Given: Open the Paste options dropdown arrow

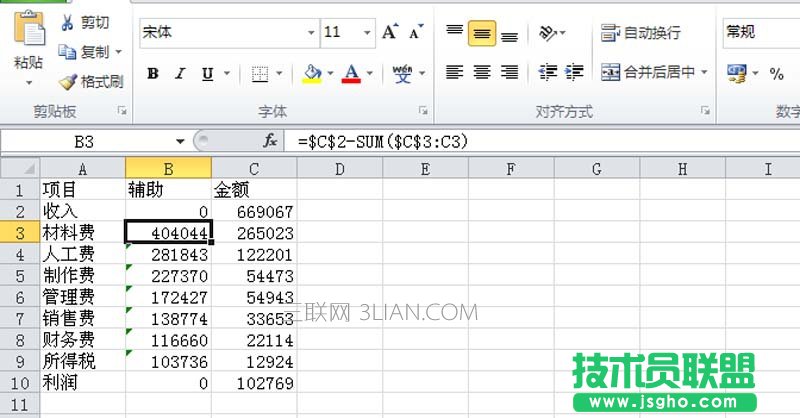Looking at the screenshot, I should pos(29,83).
